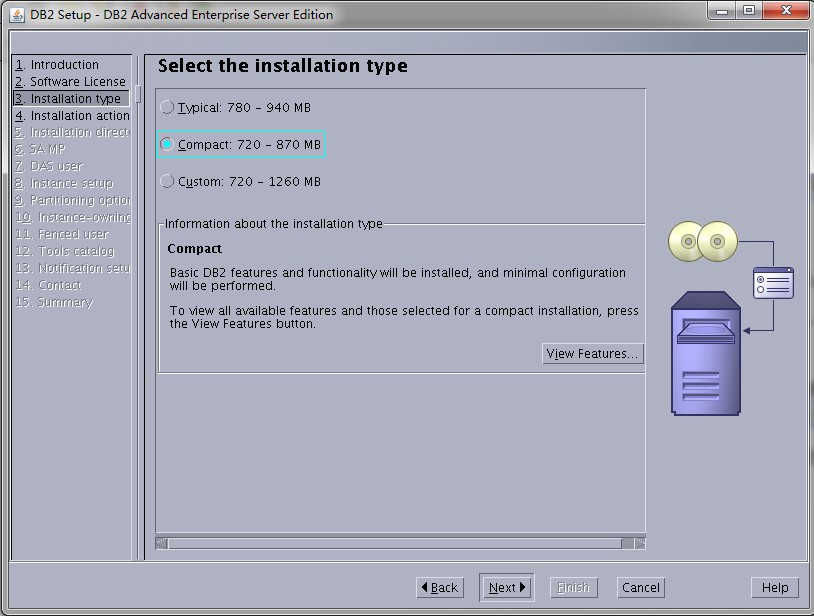Open the View Features dialog
The height and width of the screenshot is (616, 814).
tap(592, 353)
